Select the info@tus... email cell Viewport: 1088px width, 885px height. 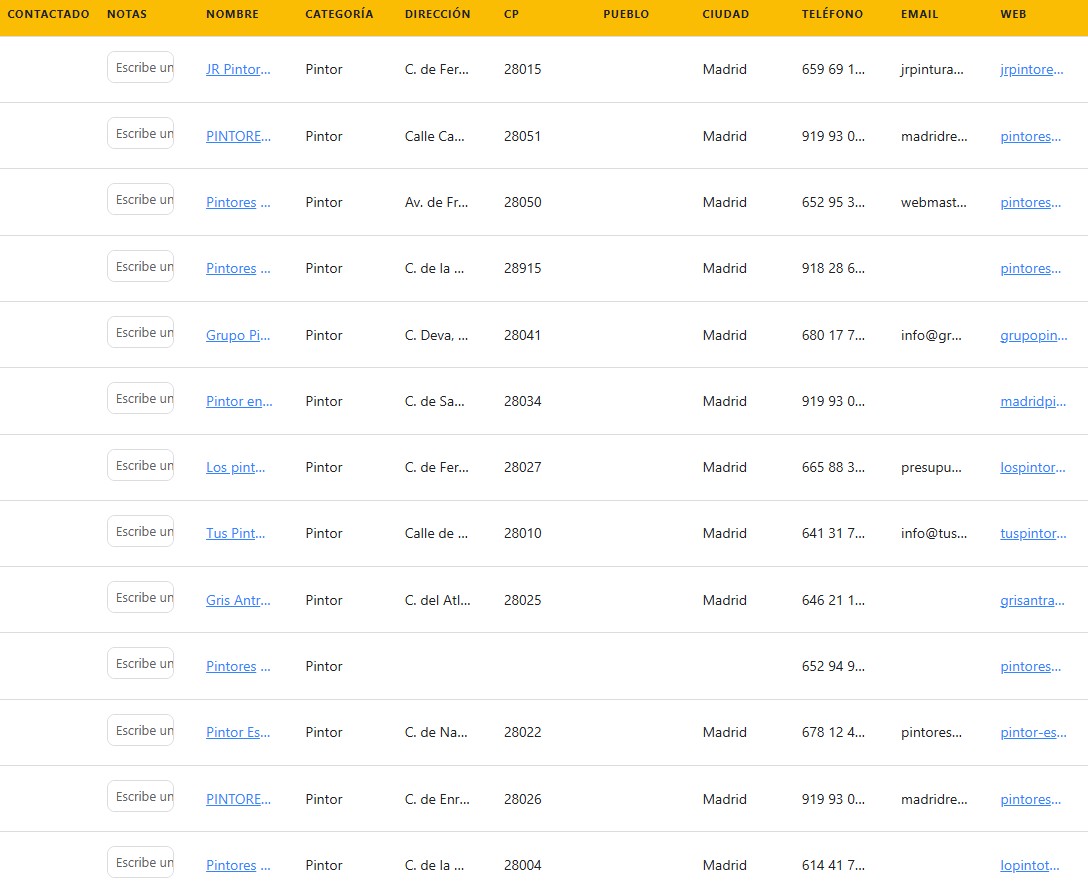coord(934,533)
